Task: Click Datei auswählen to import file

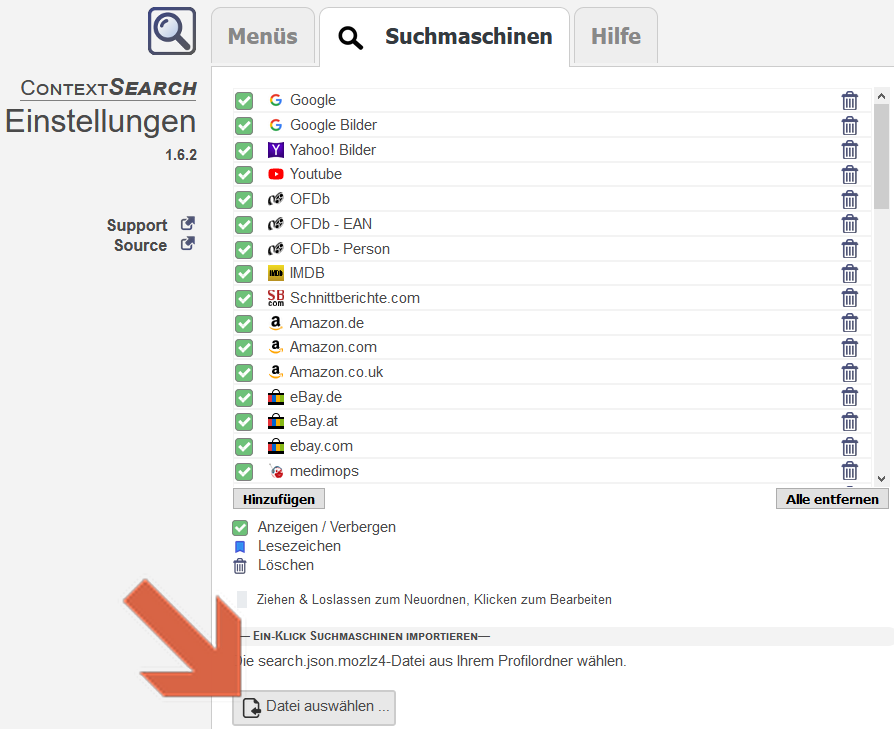Action: (x=314, y=707)
